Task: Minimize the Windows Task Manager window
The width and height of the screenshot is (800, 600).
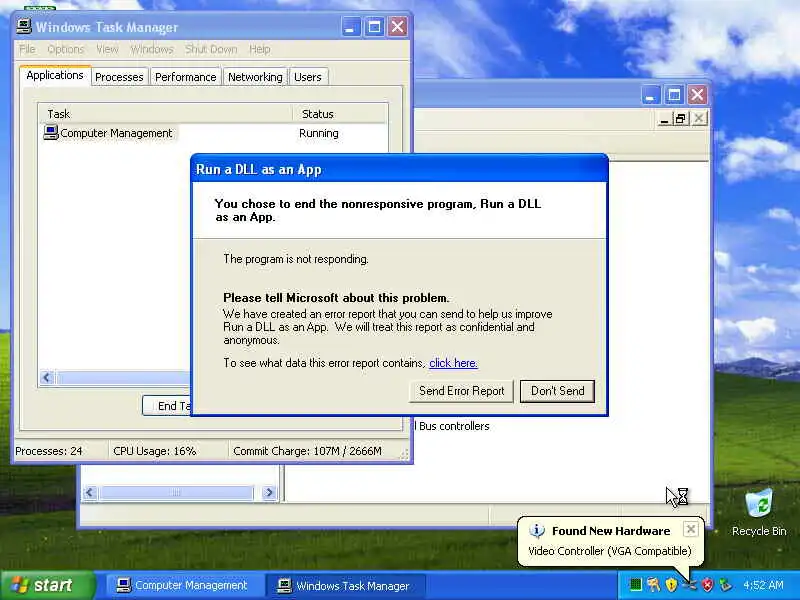Action: click(351, 27)
